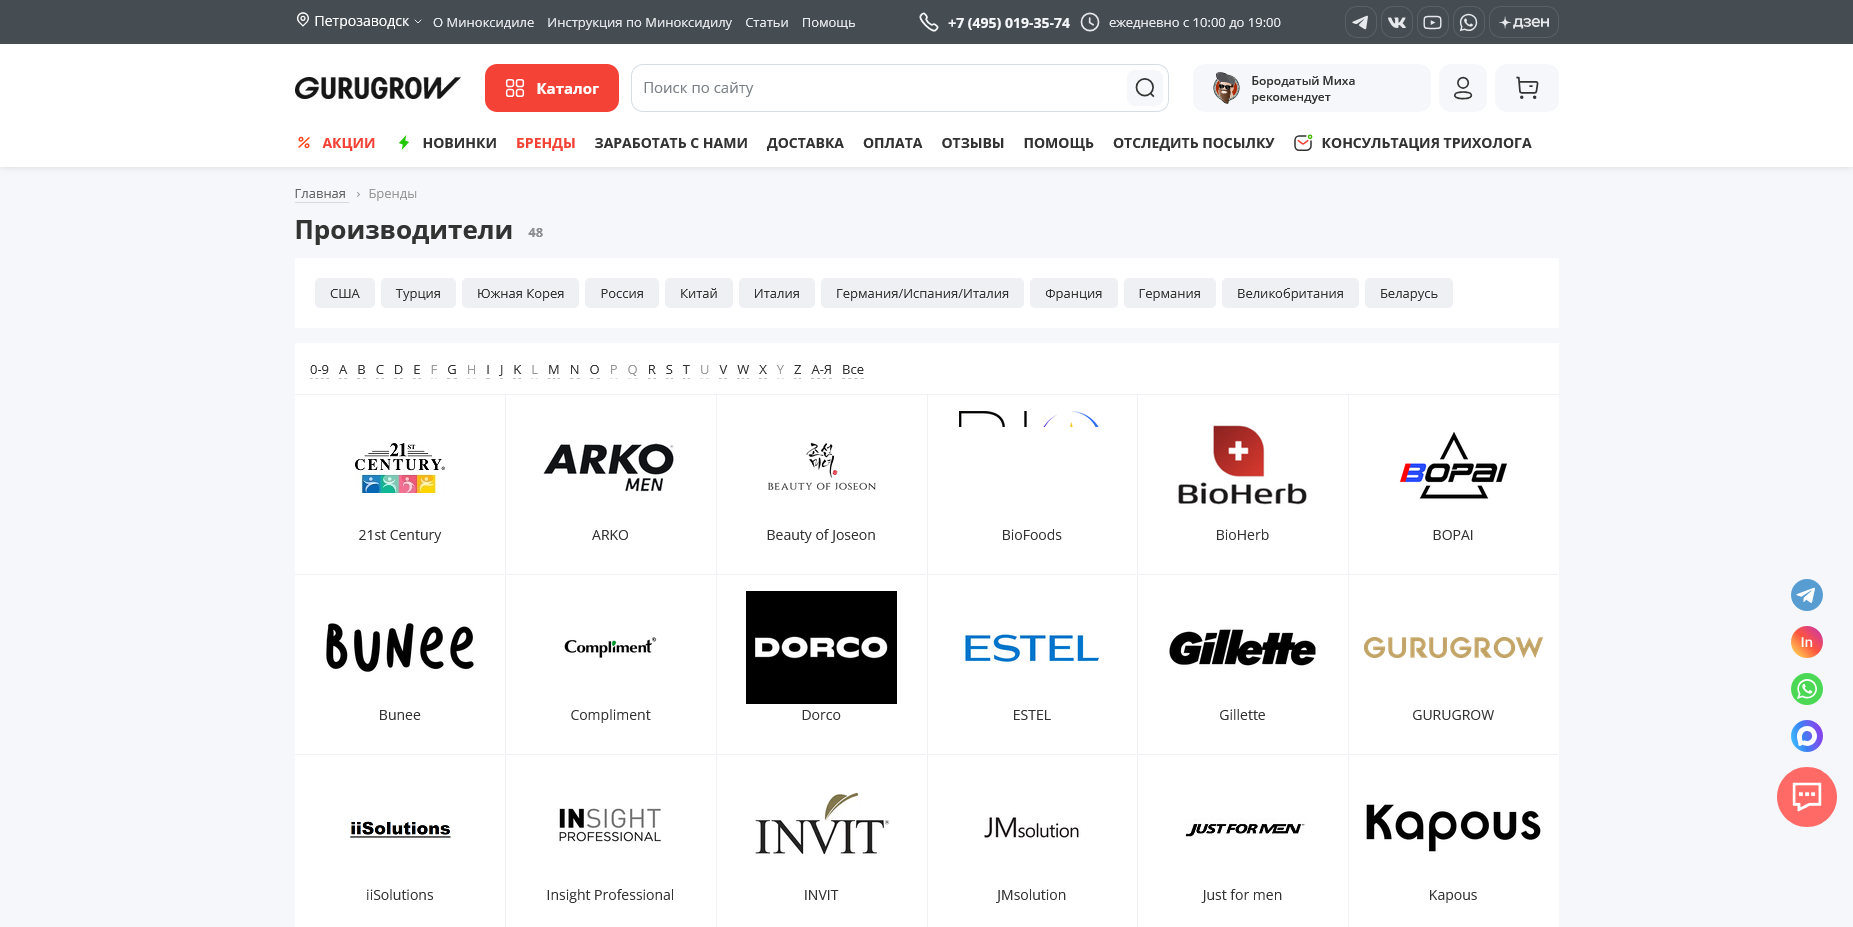Open the Доставка menu item
The height and width of the screenshot is (927, 1853).
click(805, 143)
